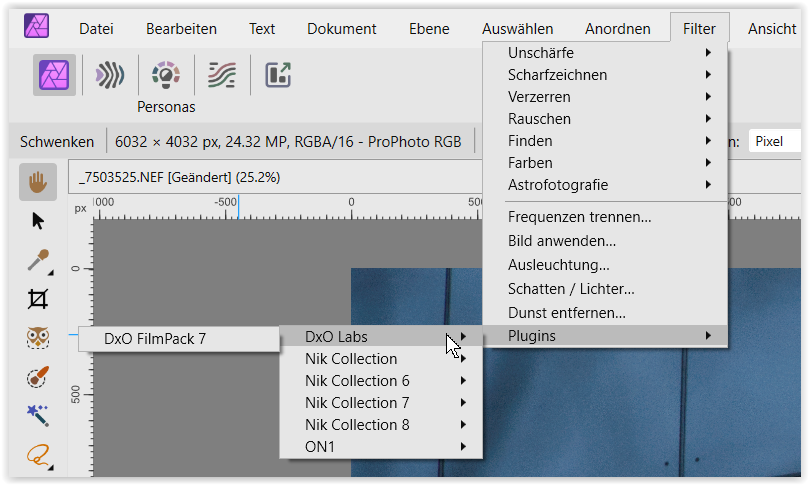This screenshot has width=809, height=485.
Task: Expand the Nik Collection 7 submenu
Action: (381, 402)
